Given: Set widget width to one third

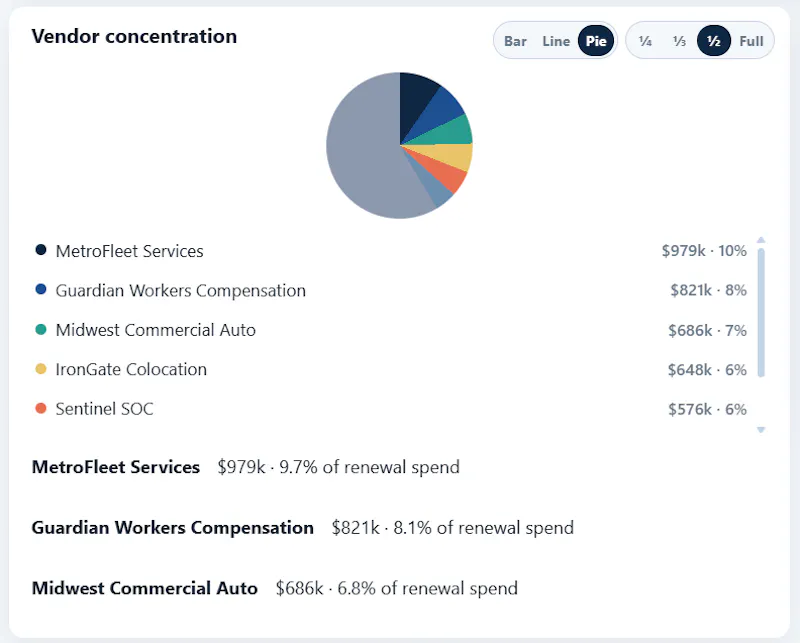Looking at the screenshot, I should click(x=679, y=41).
